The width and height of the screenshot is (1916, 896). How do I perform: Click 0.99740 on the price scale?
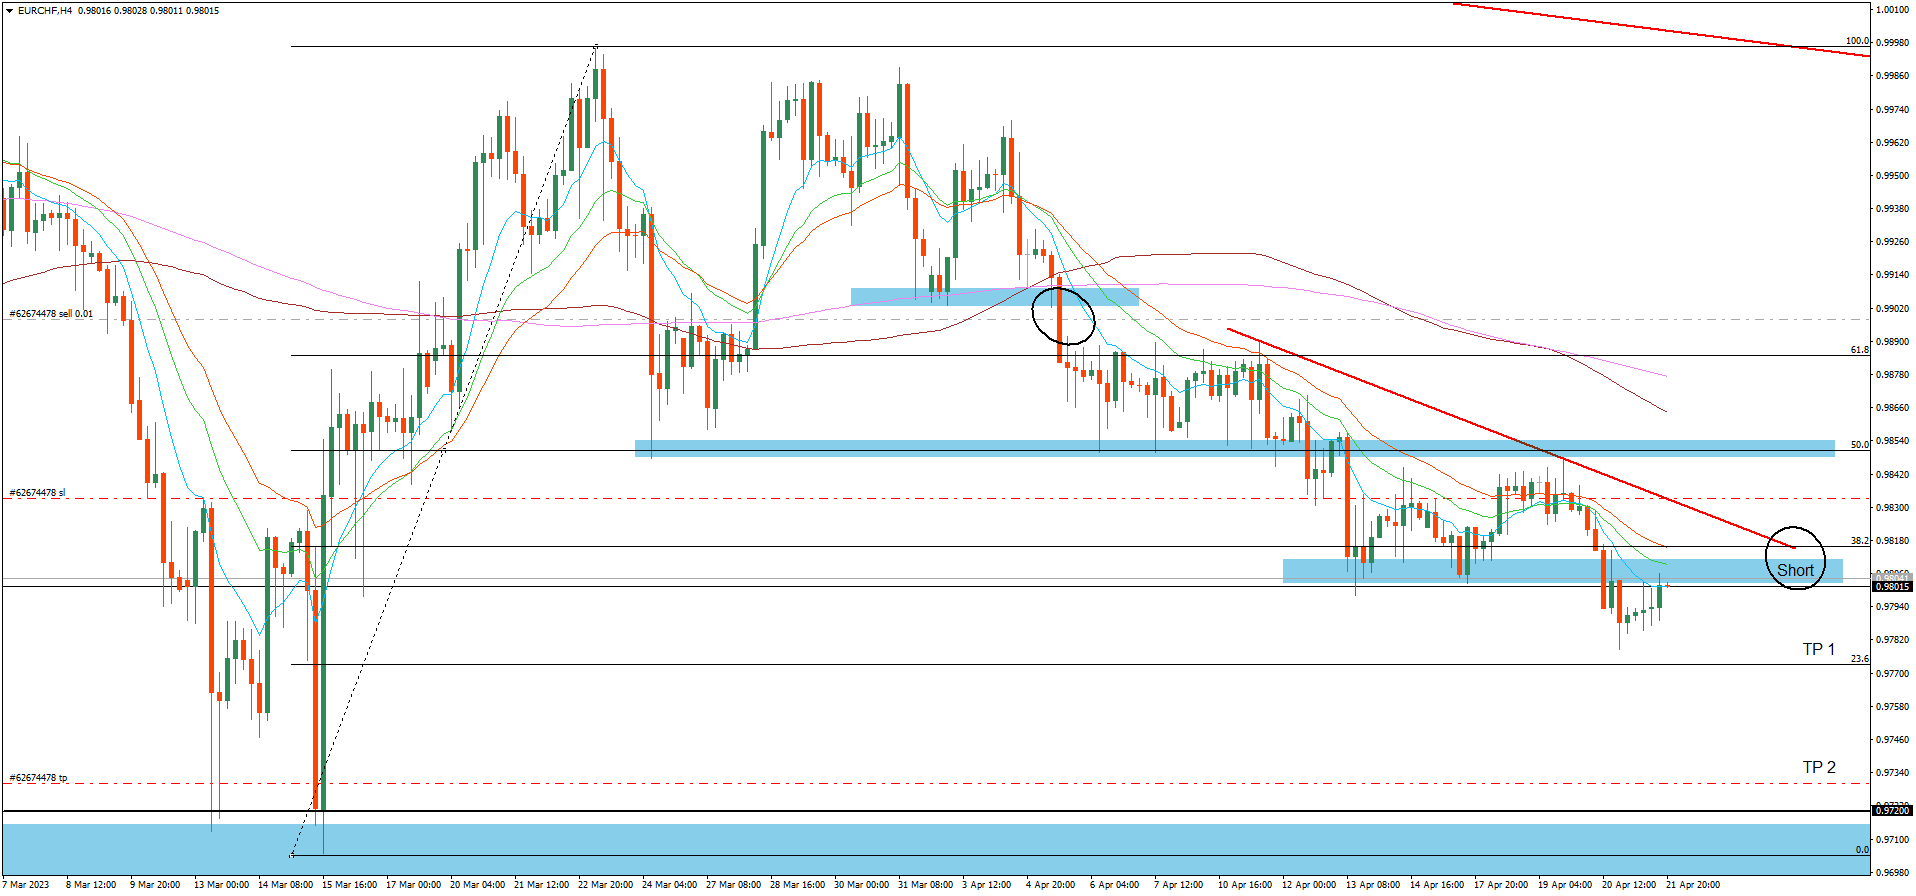[x=1892, y=110]
